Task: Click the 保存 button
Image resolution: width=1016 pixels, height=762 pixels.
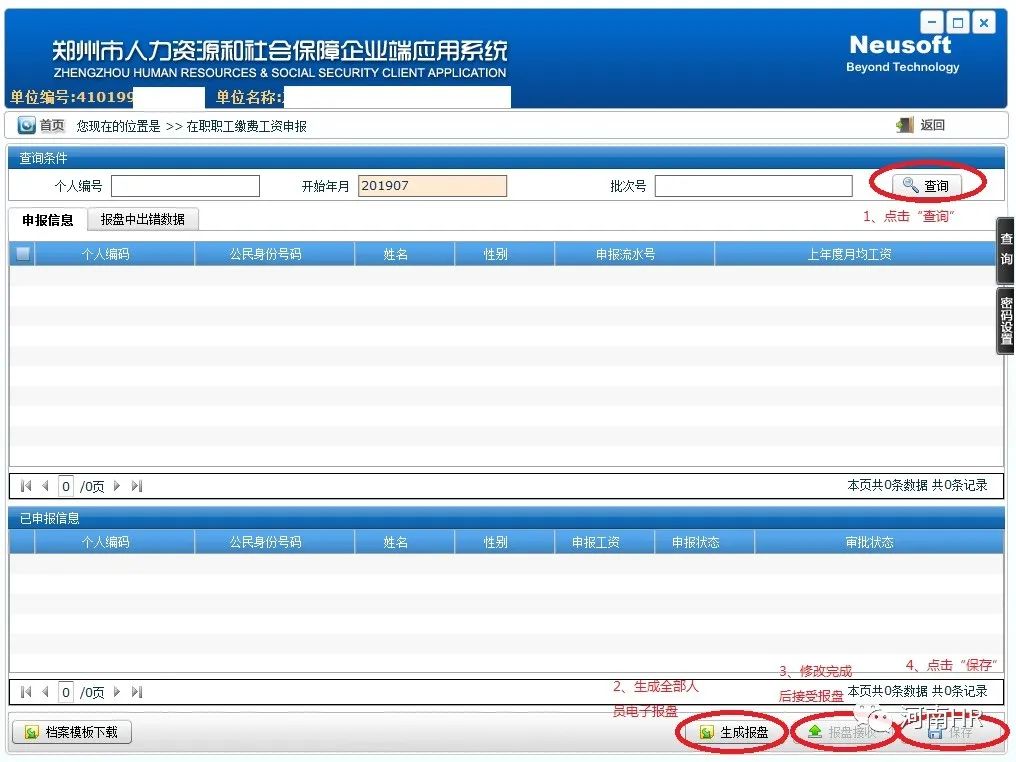Action: pos(951,732)
